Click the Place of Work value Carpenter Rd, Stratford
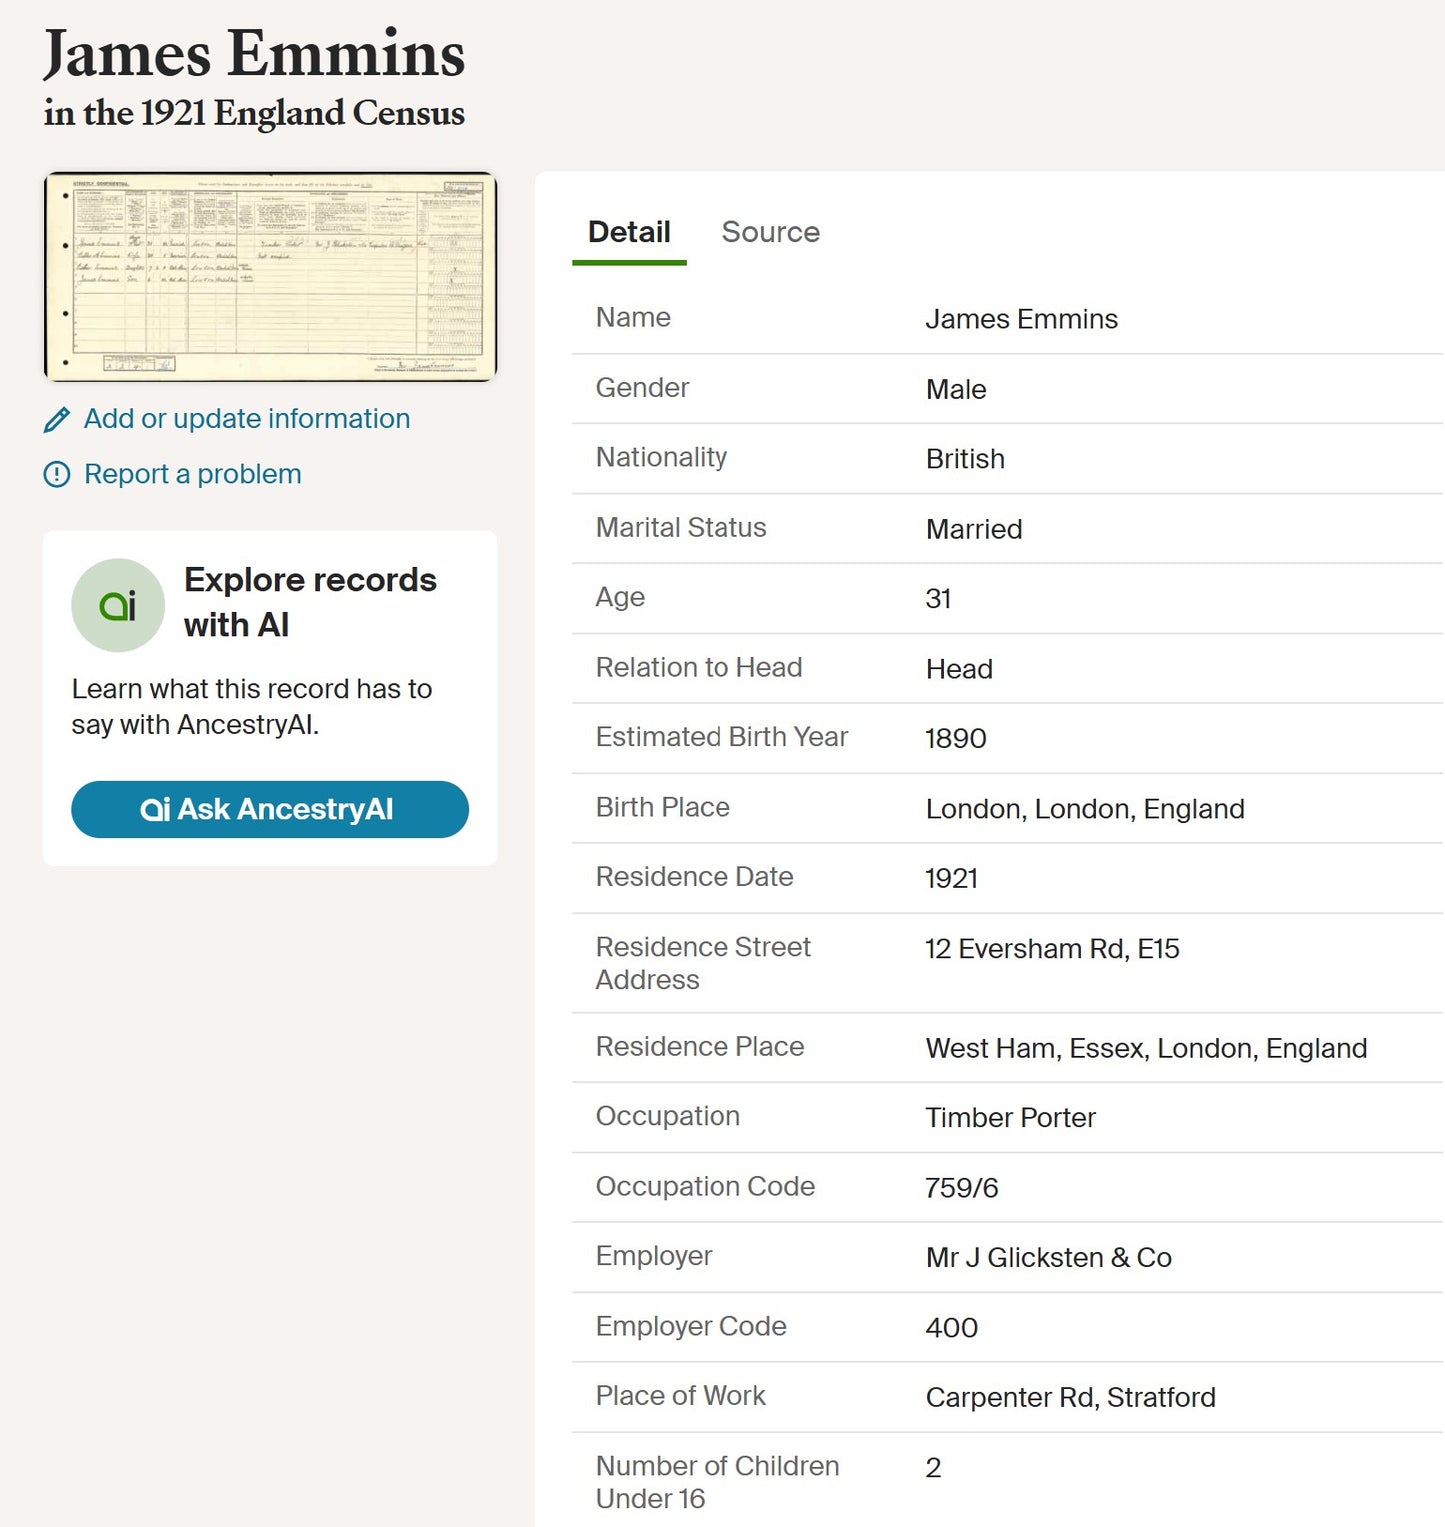The image size is (1445, 1527). coord(1070,1397)
